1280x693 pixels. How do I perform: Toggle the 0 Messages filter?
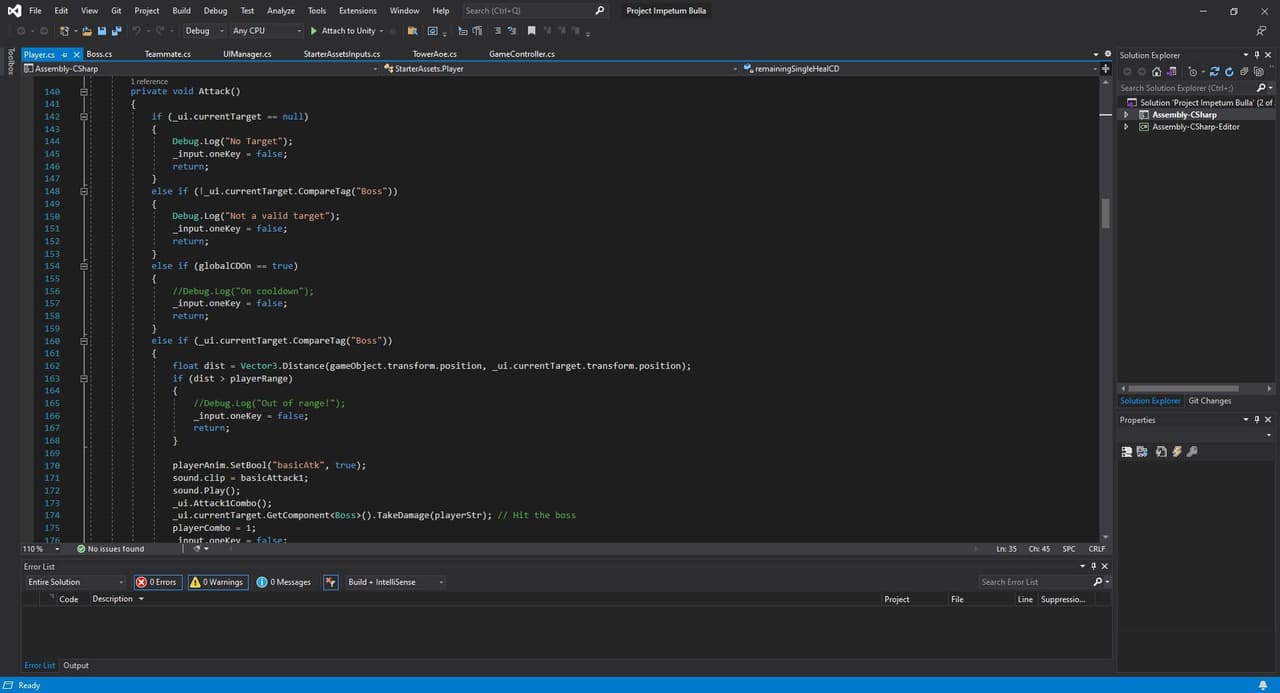284,582
